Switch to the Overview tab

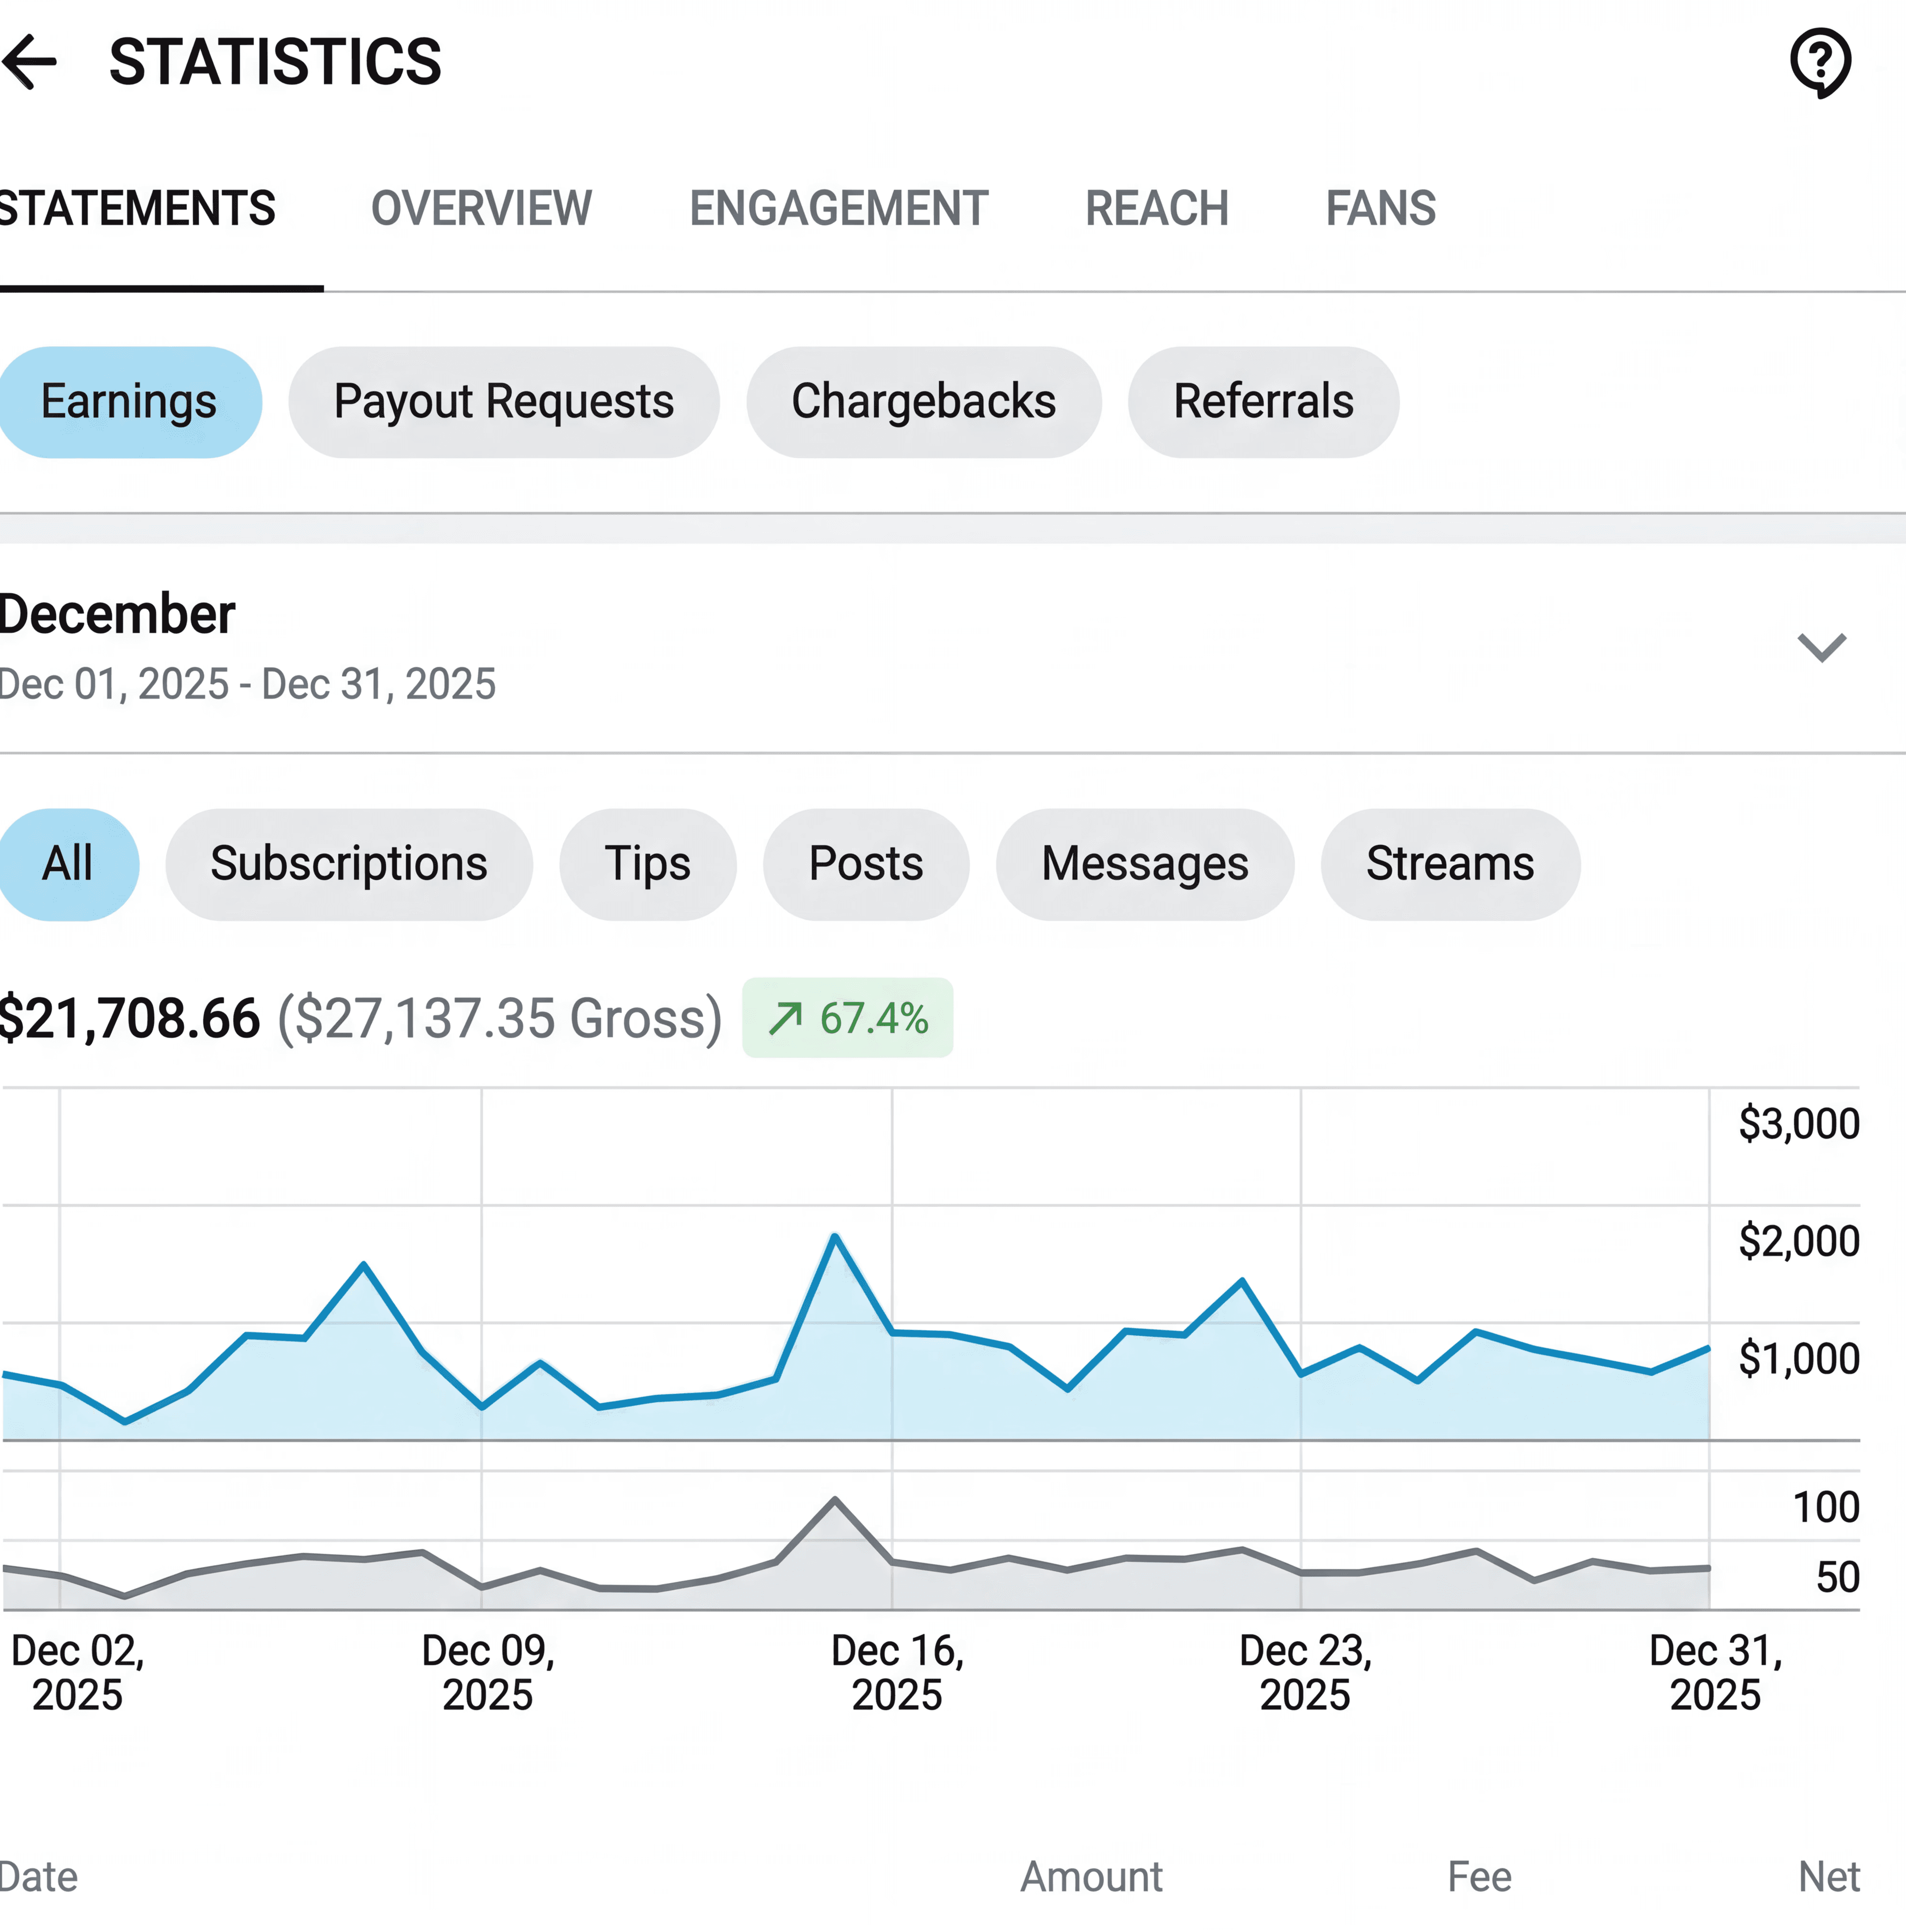(x=481, y=209)
